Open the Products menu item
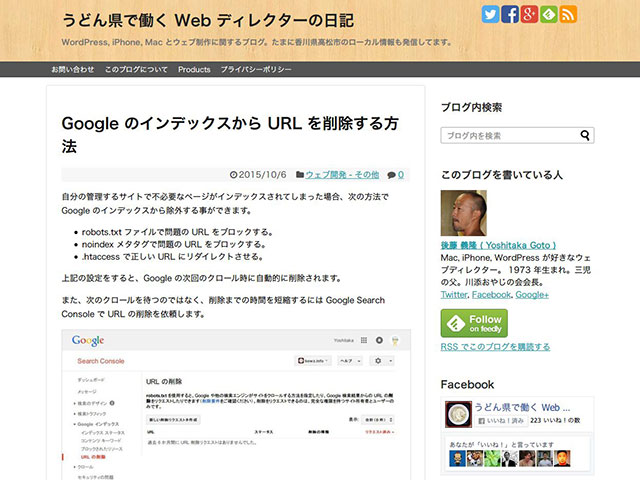Viewport: 640px width, 480px height. coord(194,69)
